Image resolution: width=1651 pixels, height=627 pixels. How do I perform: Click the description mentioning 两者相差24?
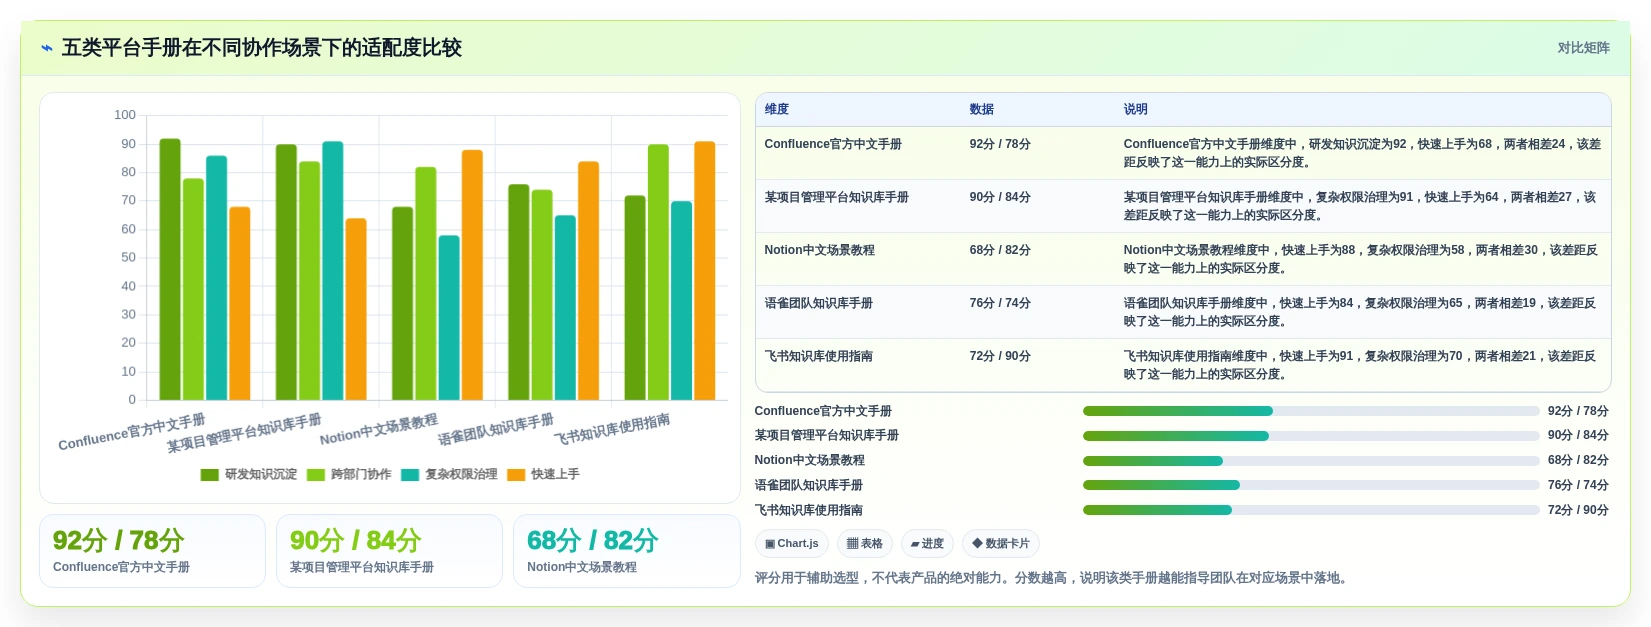point(1362,153)
